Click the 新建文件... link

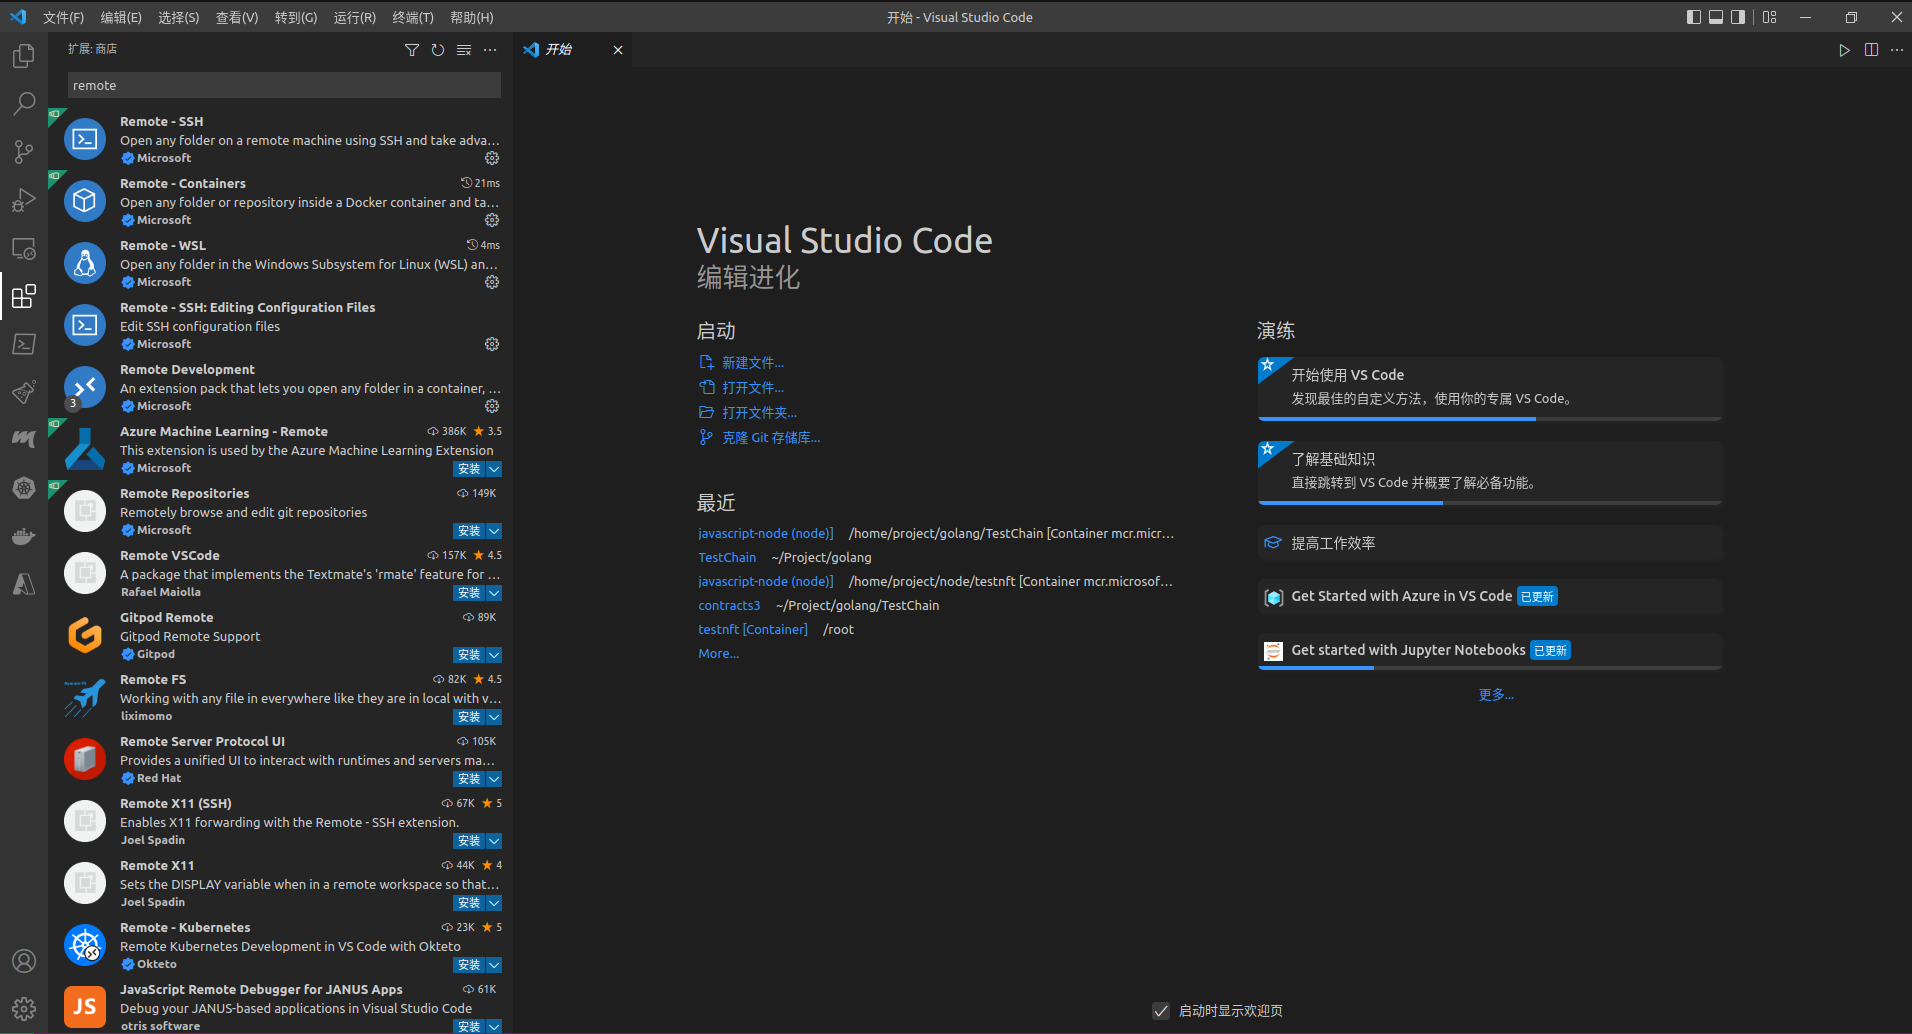[x=753, y=363]
